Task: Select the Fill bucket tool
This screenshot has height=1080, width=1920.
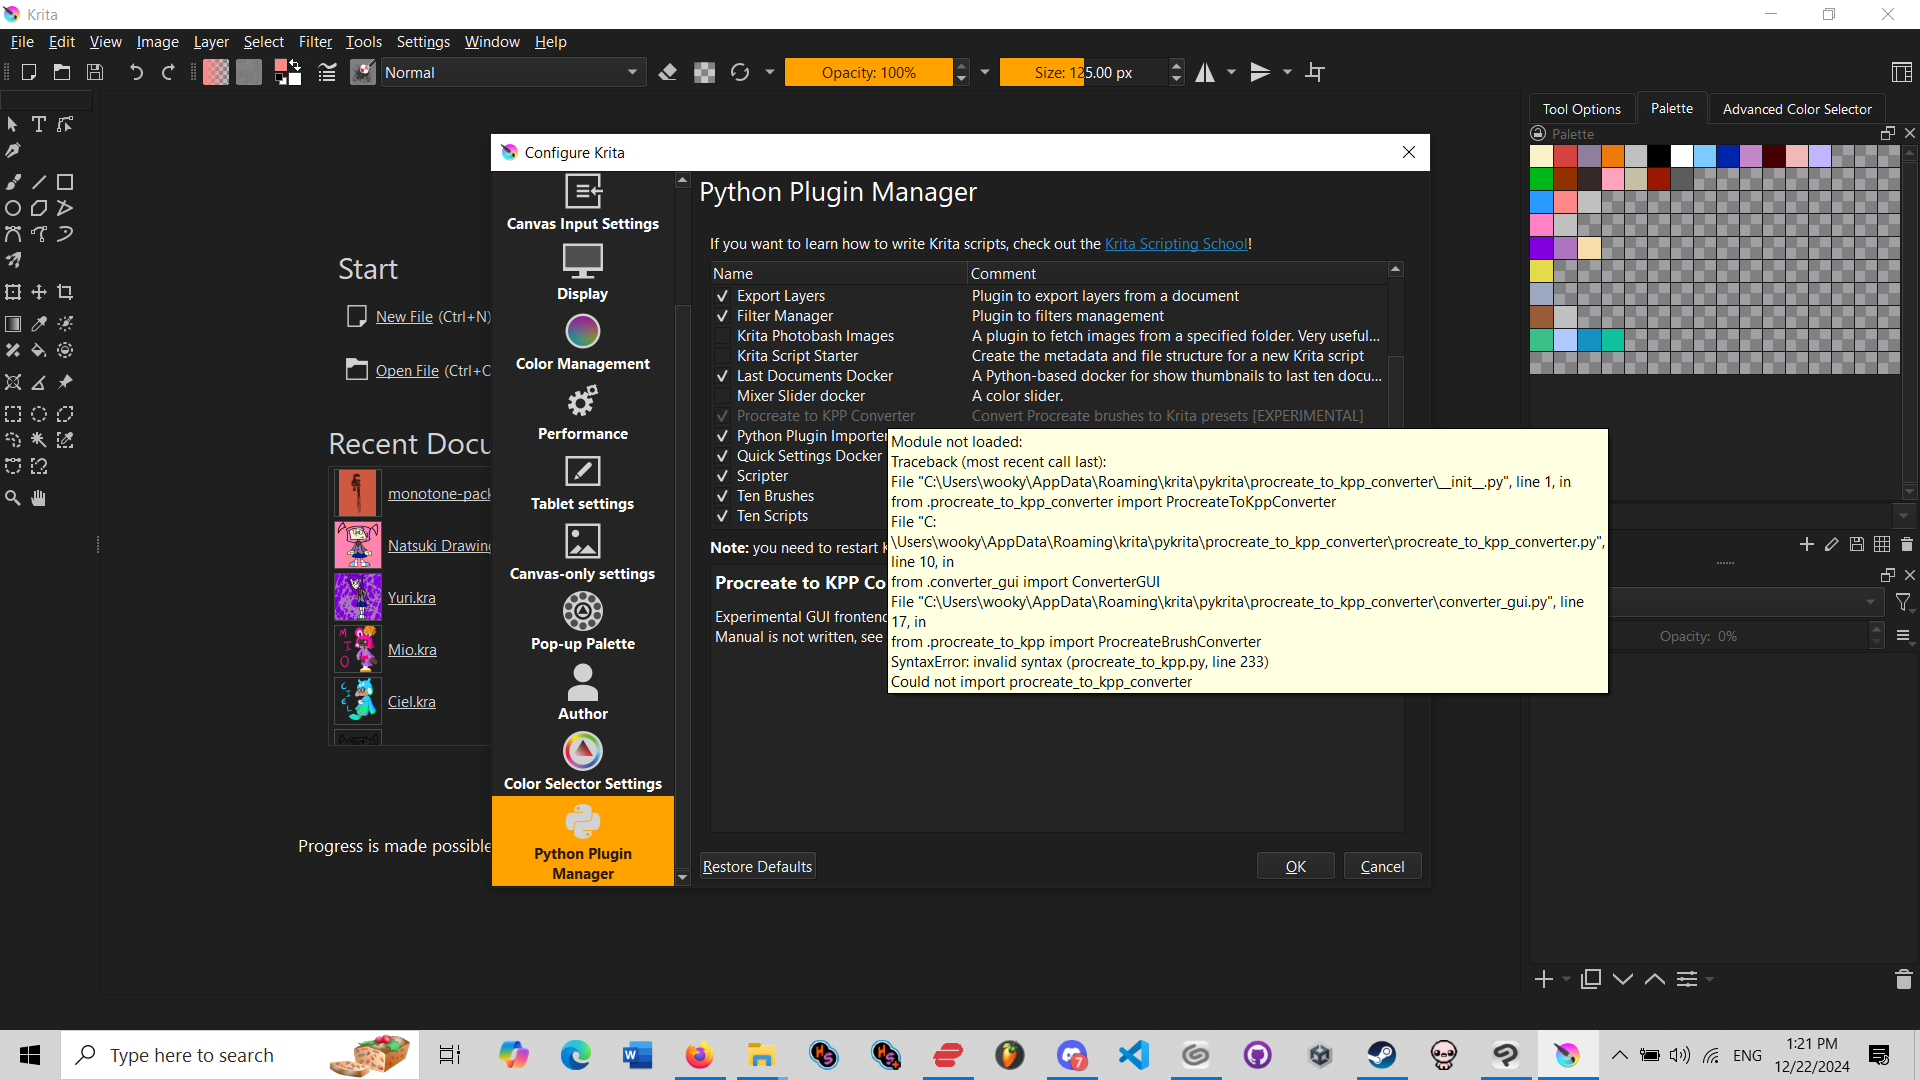Action: (x=39, y=350)
